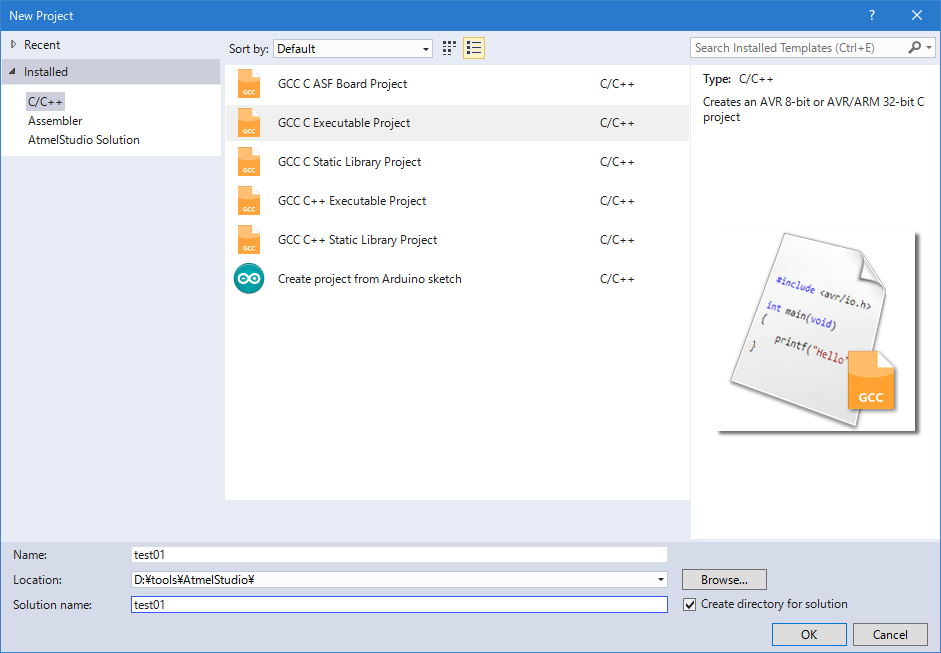Select GCC C Executable Project row text

click(x=344, y=123)
